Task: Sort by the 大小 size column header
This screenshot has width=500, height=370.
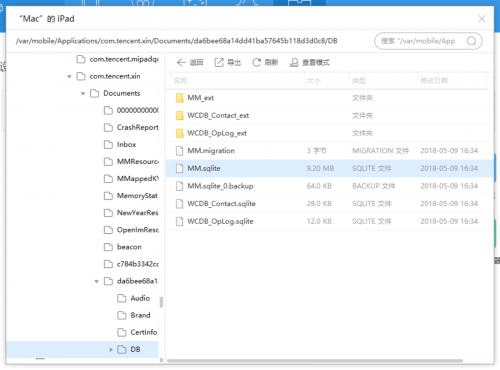Action: (313, 80)
